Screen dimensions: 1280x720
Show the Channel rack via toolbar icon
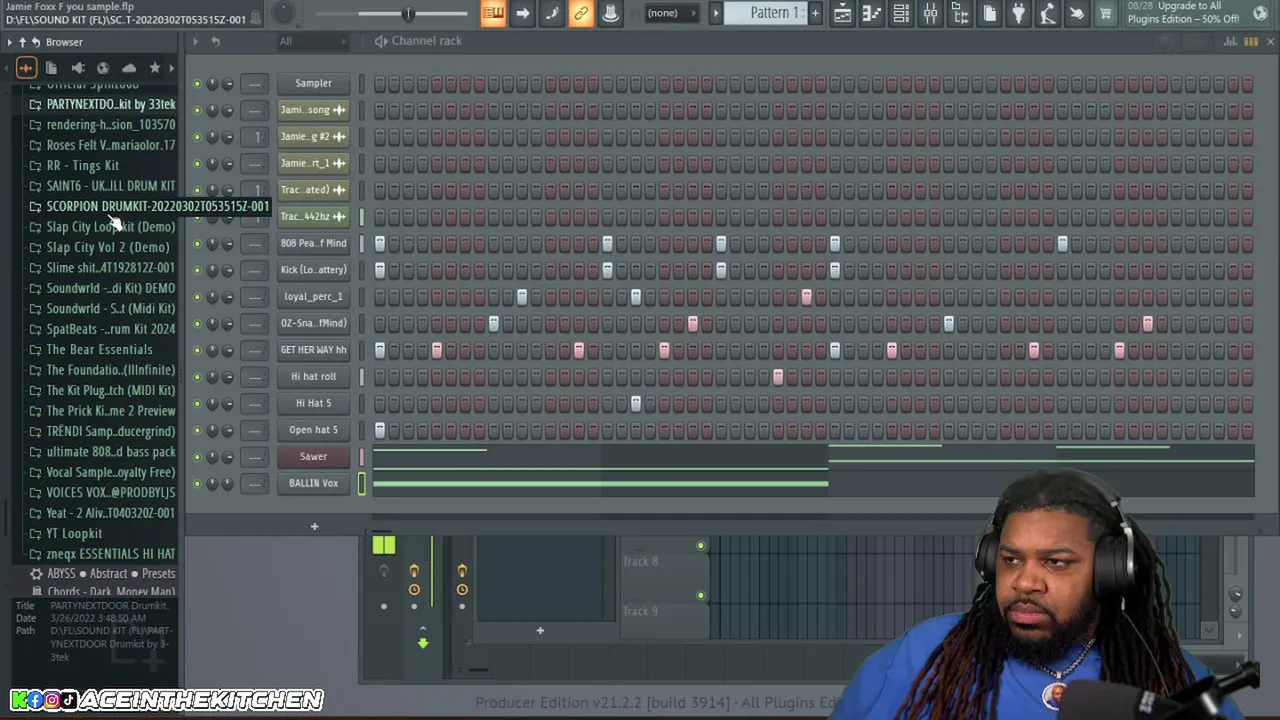[x=901, y=13]
